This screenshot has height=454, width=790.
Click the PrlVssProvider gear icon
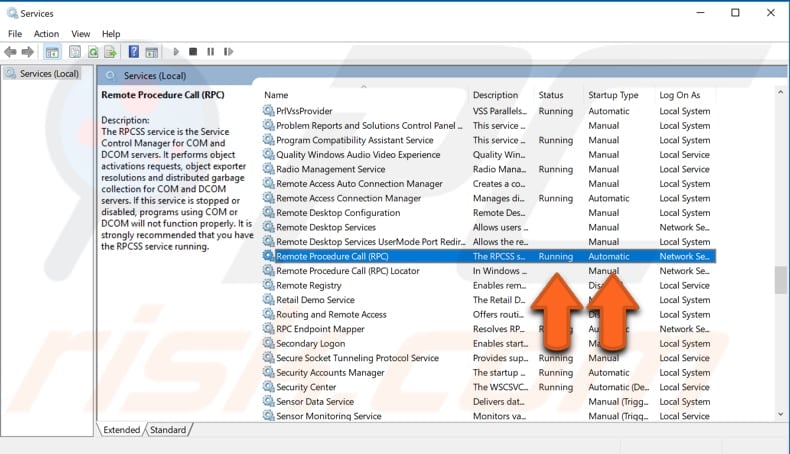[269, 110]
